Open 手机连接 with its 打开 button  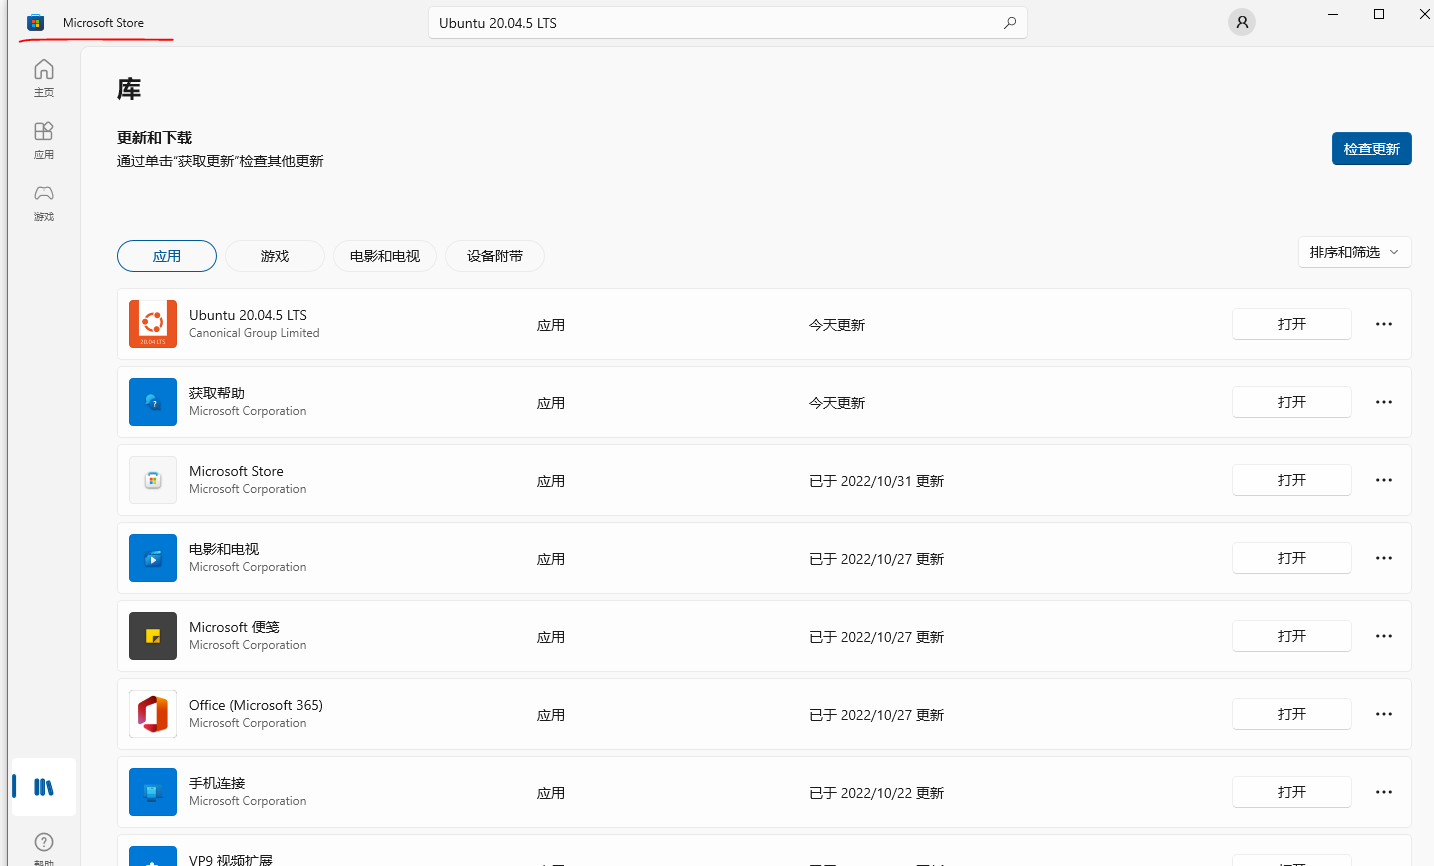[1292, 792]
